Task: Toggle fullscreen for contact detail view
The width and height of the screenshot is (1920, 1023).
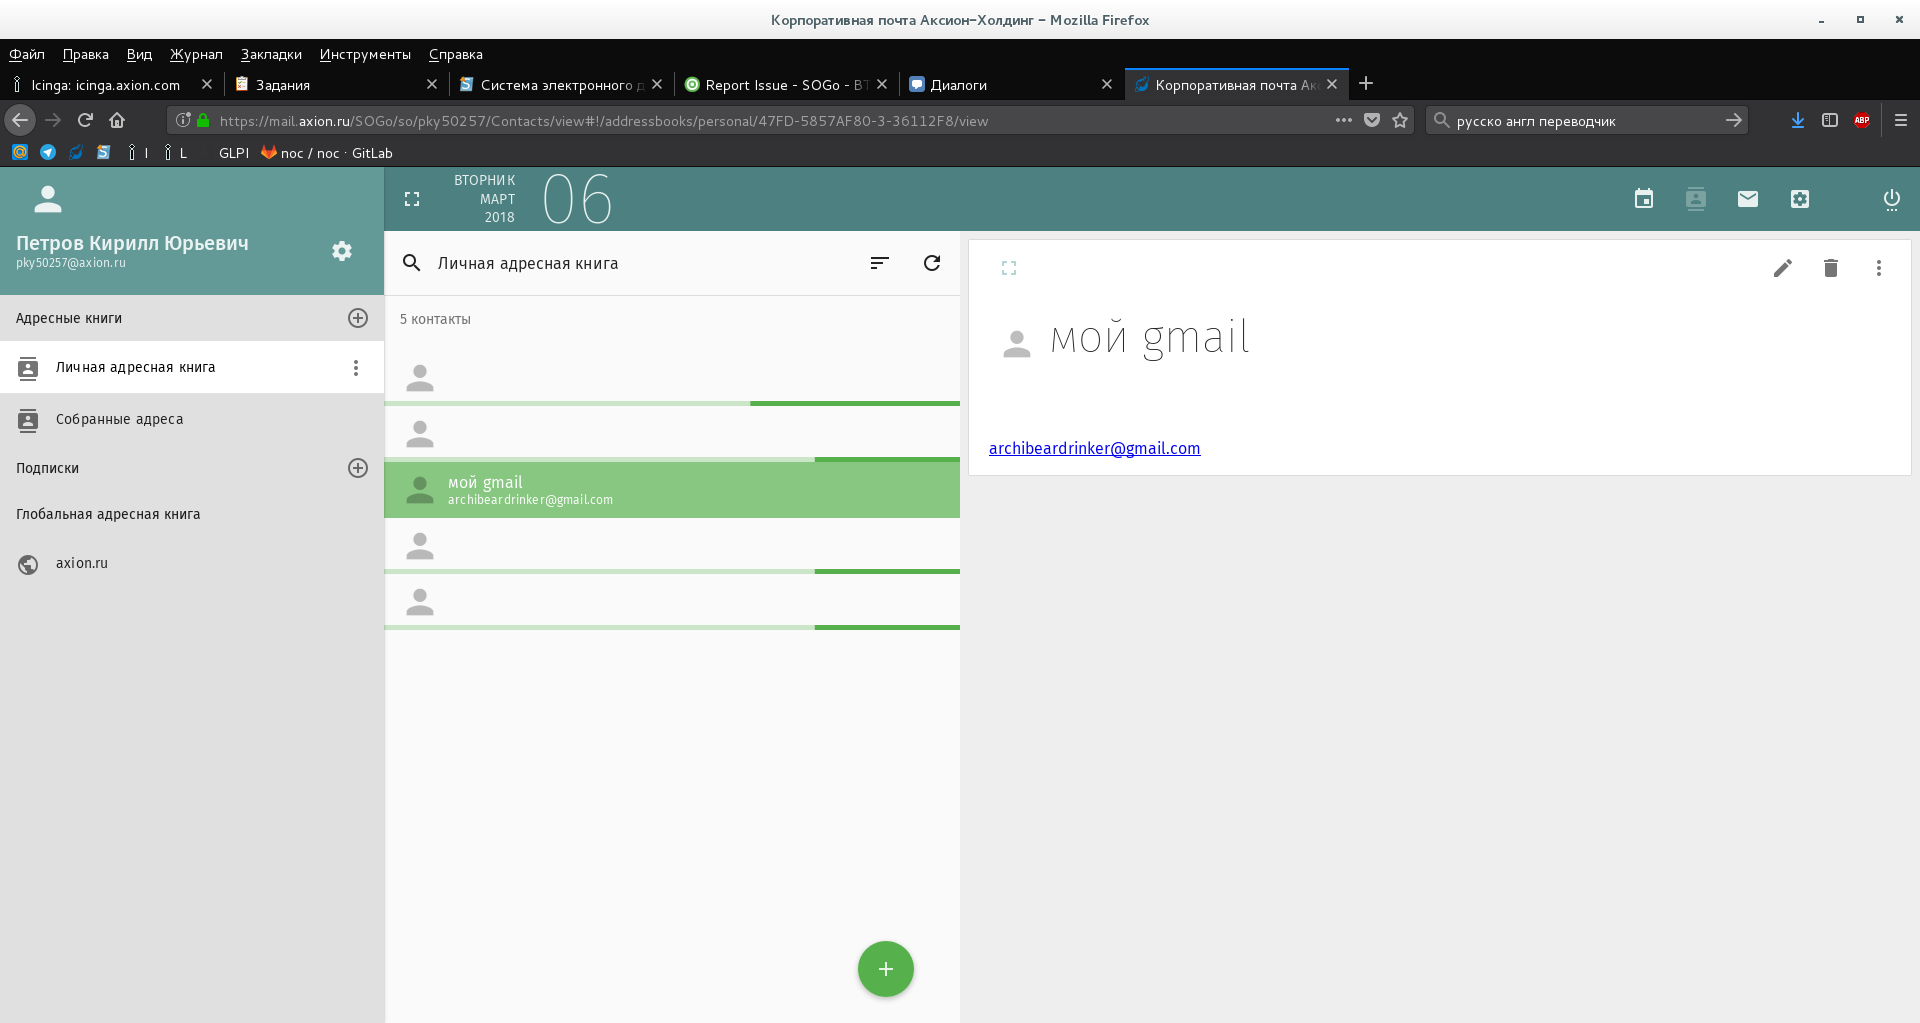Action: point(1008,268)
